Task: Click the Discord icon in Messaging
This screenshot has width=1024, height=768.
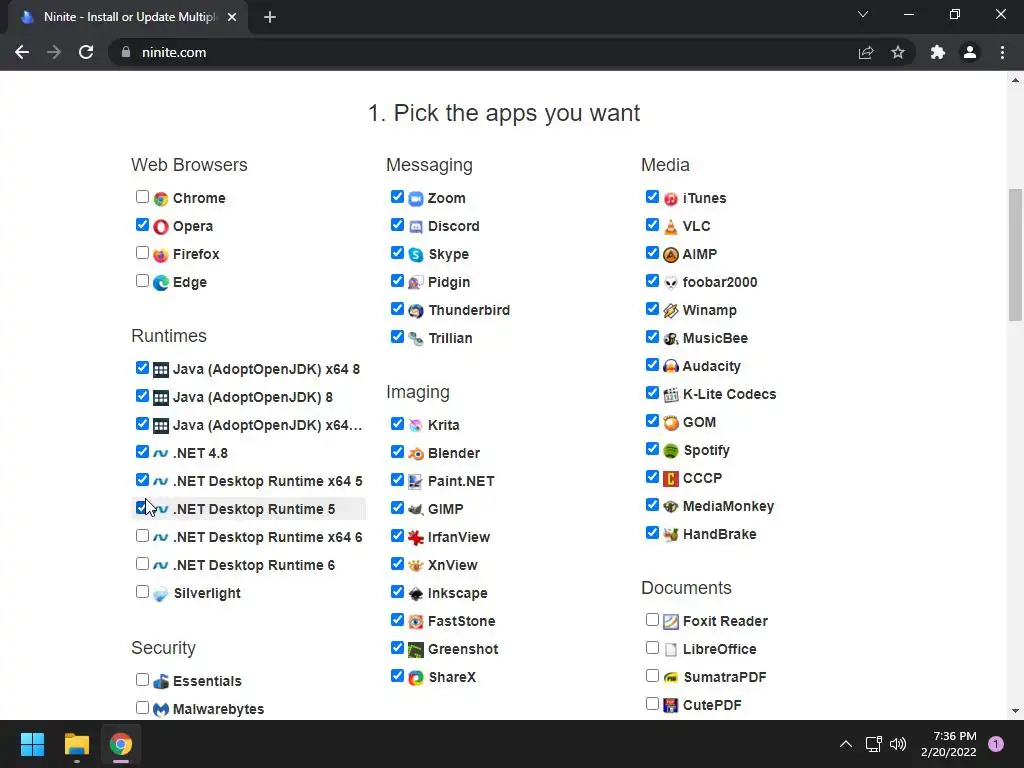Action: click(415, 227)
